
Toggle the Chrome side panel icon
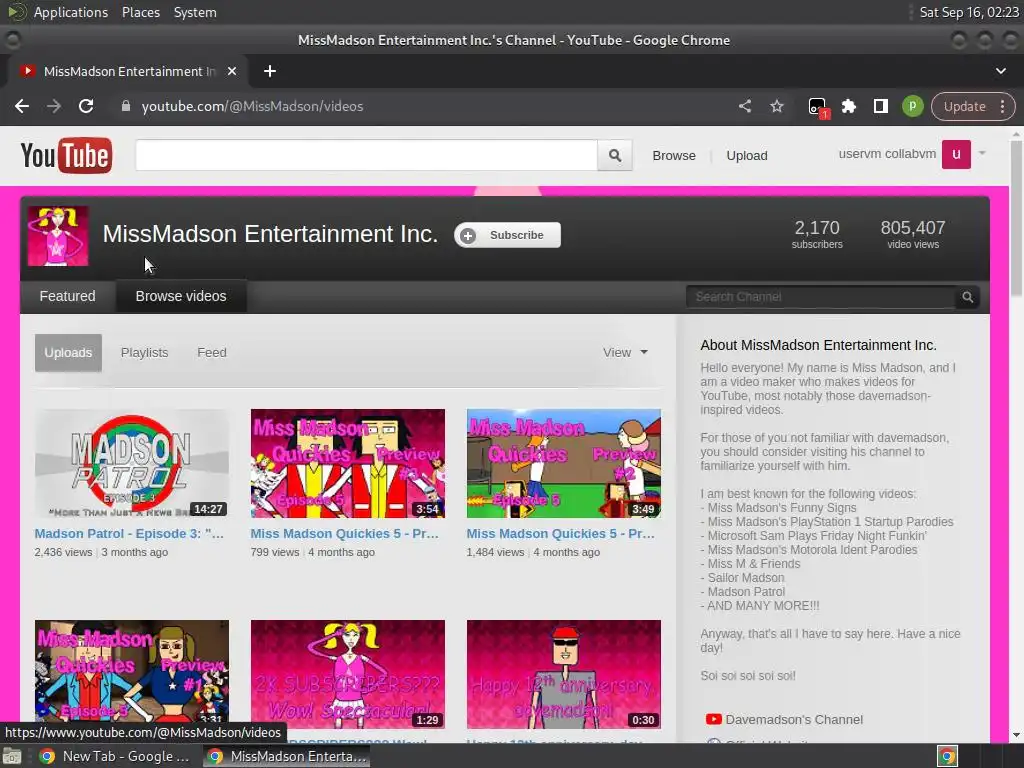[x=880, y=106]
